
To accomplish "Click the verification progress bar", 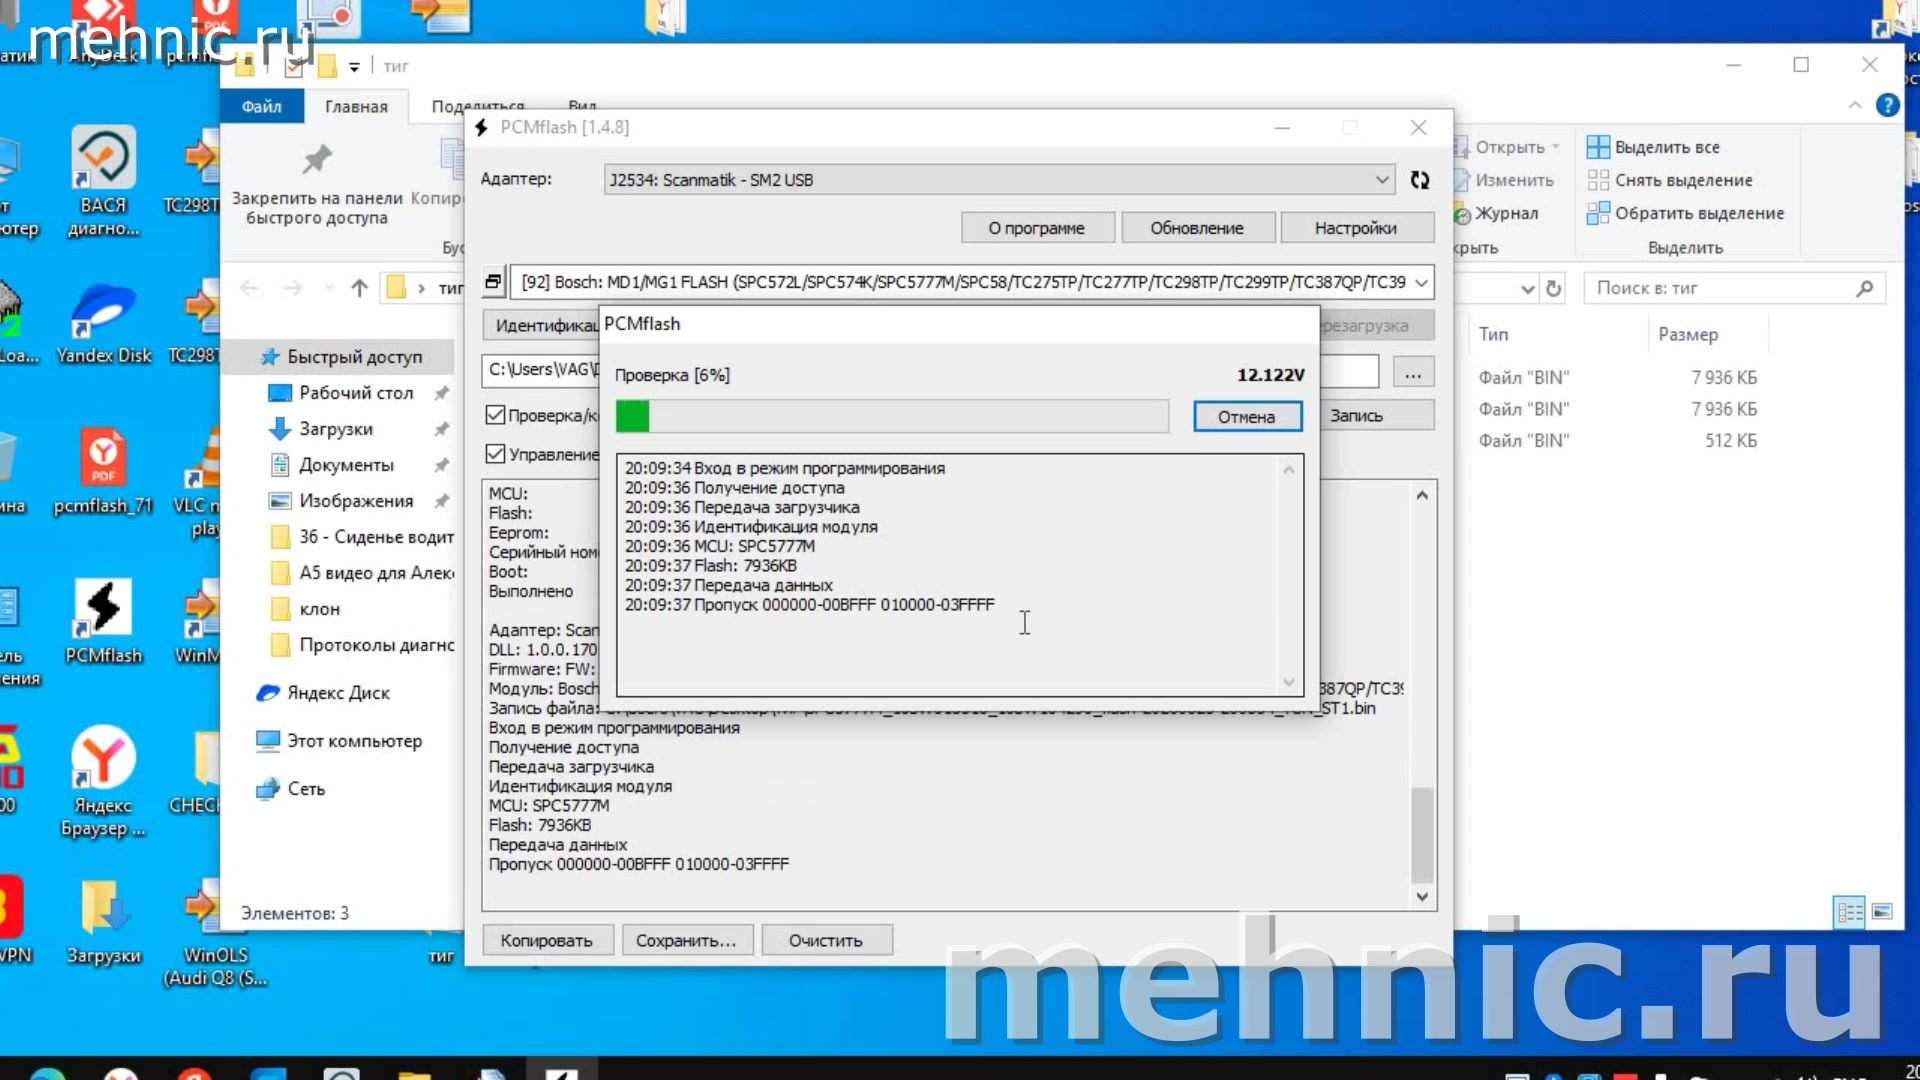I will tap(892, 417).
